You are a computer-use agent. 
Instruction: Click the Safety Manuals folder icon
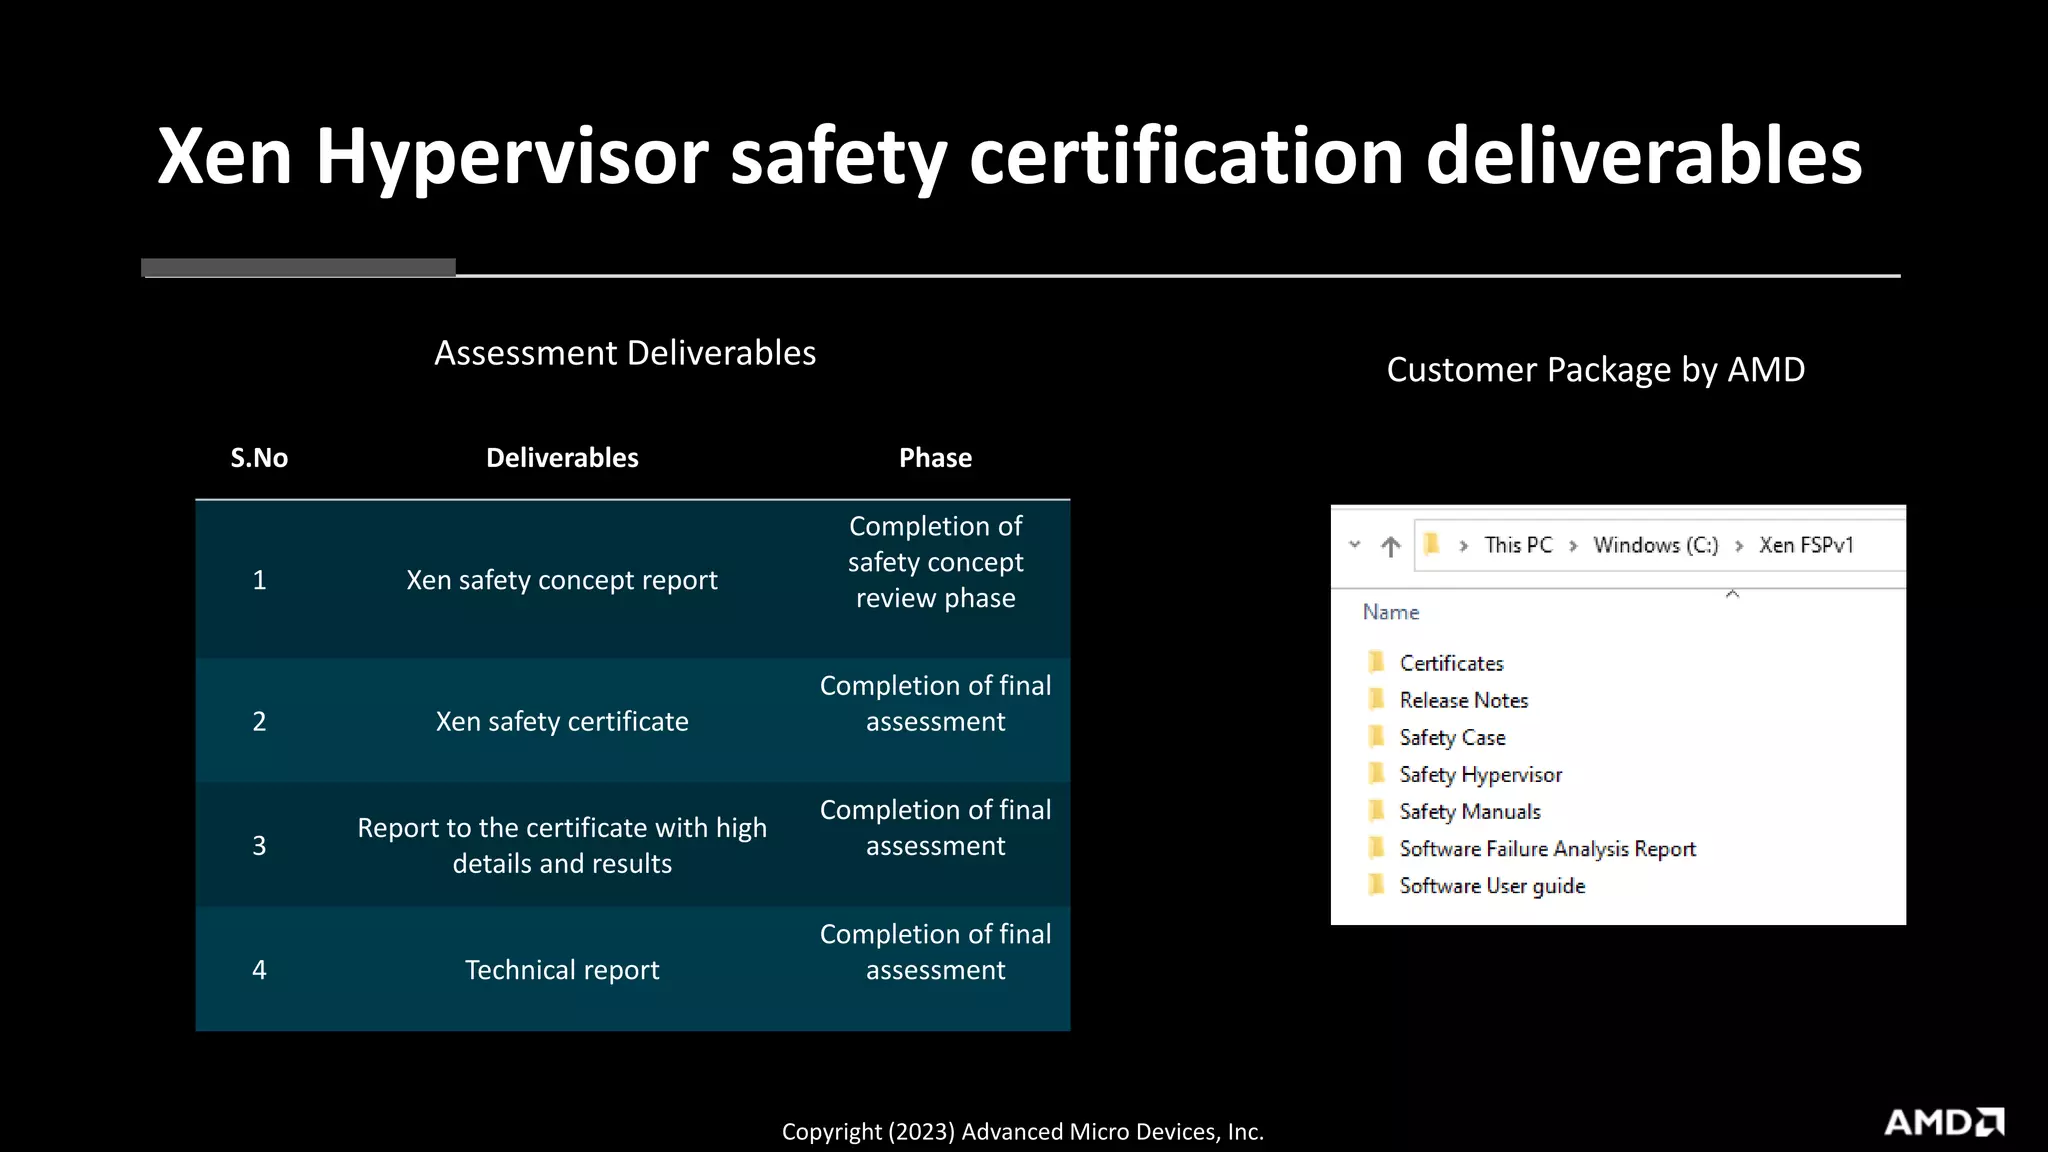point(1377,810)
